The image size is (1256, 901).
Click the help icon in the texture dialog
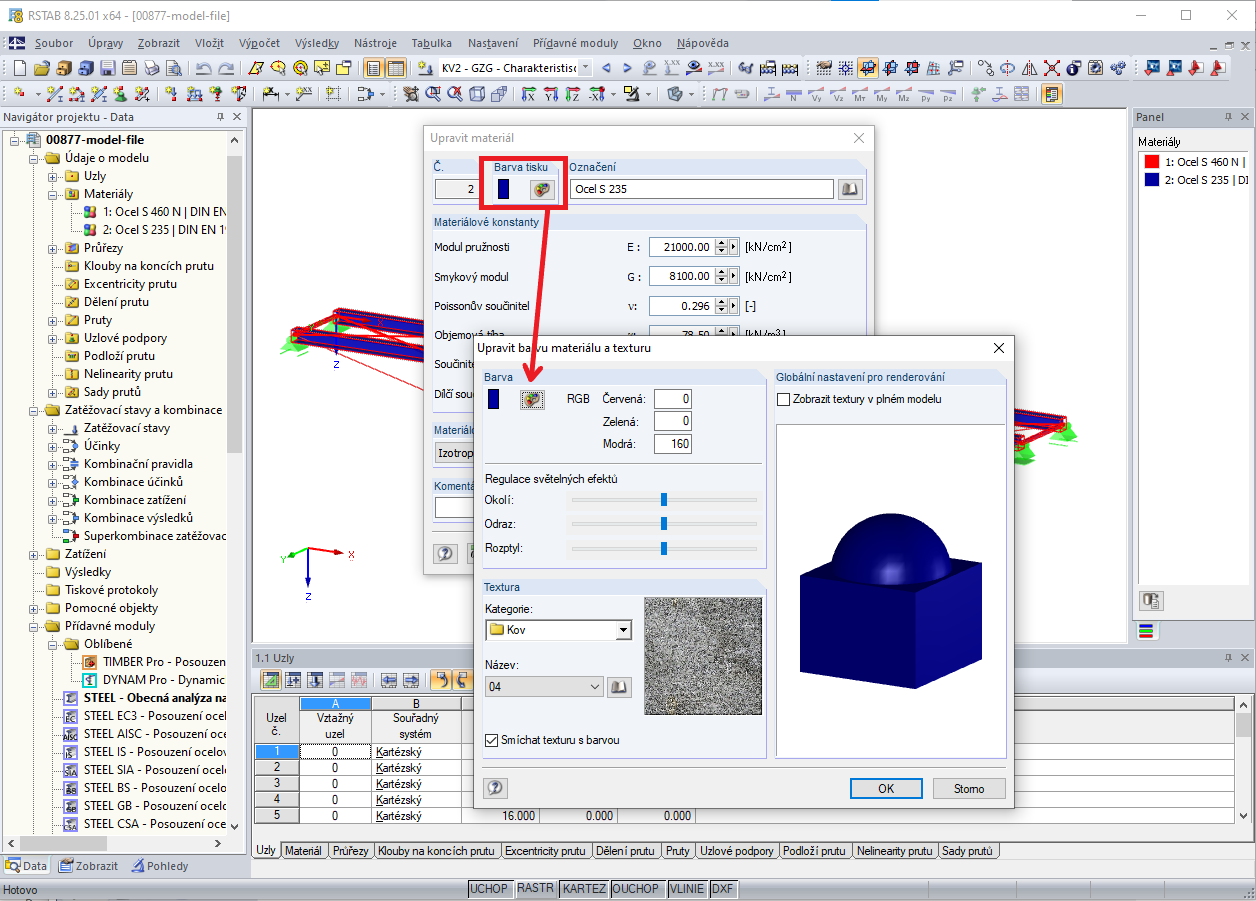tap(495, 788)
